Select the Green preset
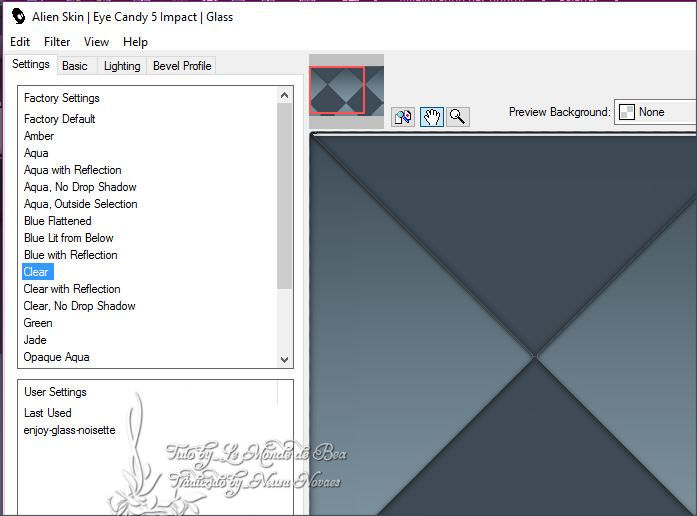Screen dimensions: 697x516 [x=38, y=323]
